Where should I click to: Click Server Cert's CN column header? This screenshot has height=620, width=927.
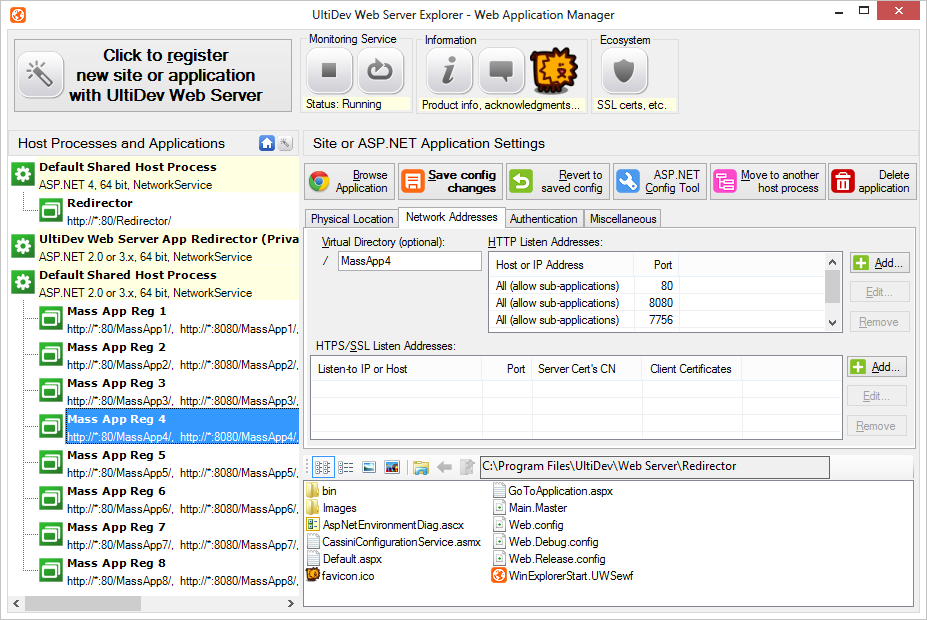(586, 369)
